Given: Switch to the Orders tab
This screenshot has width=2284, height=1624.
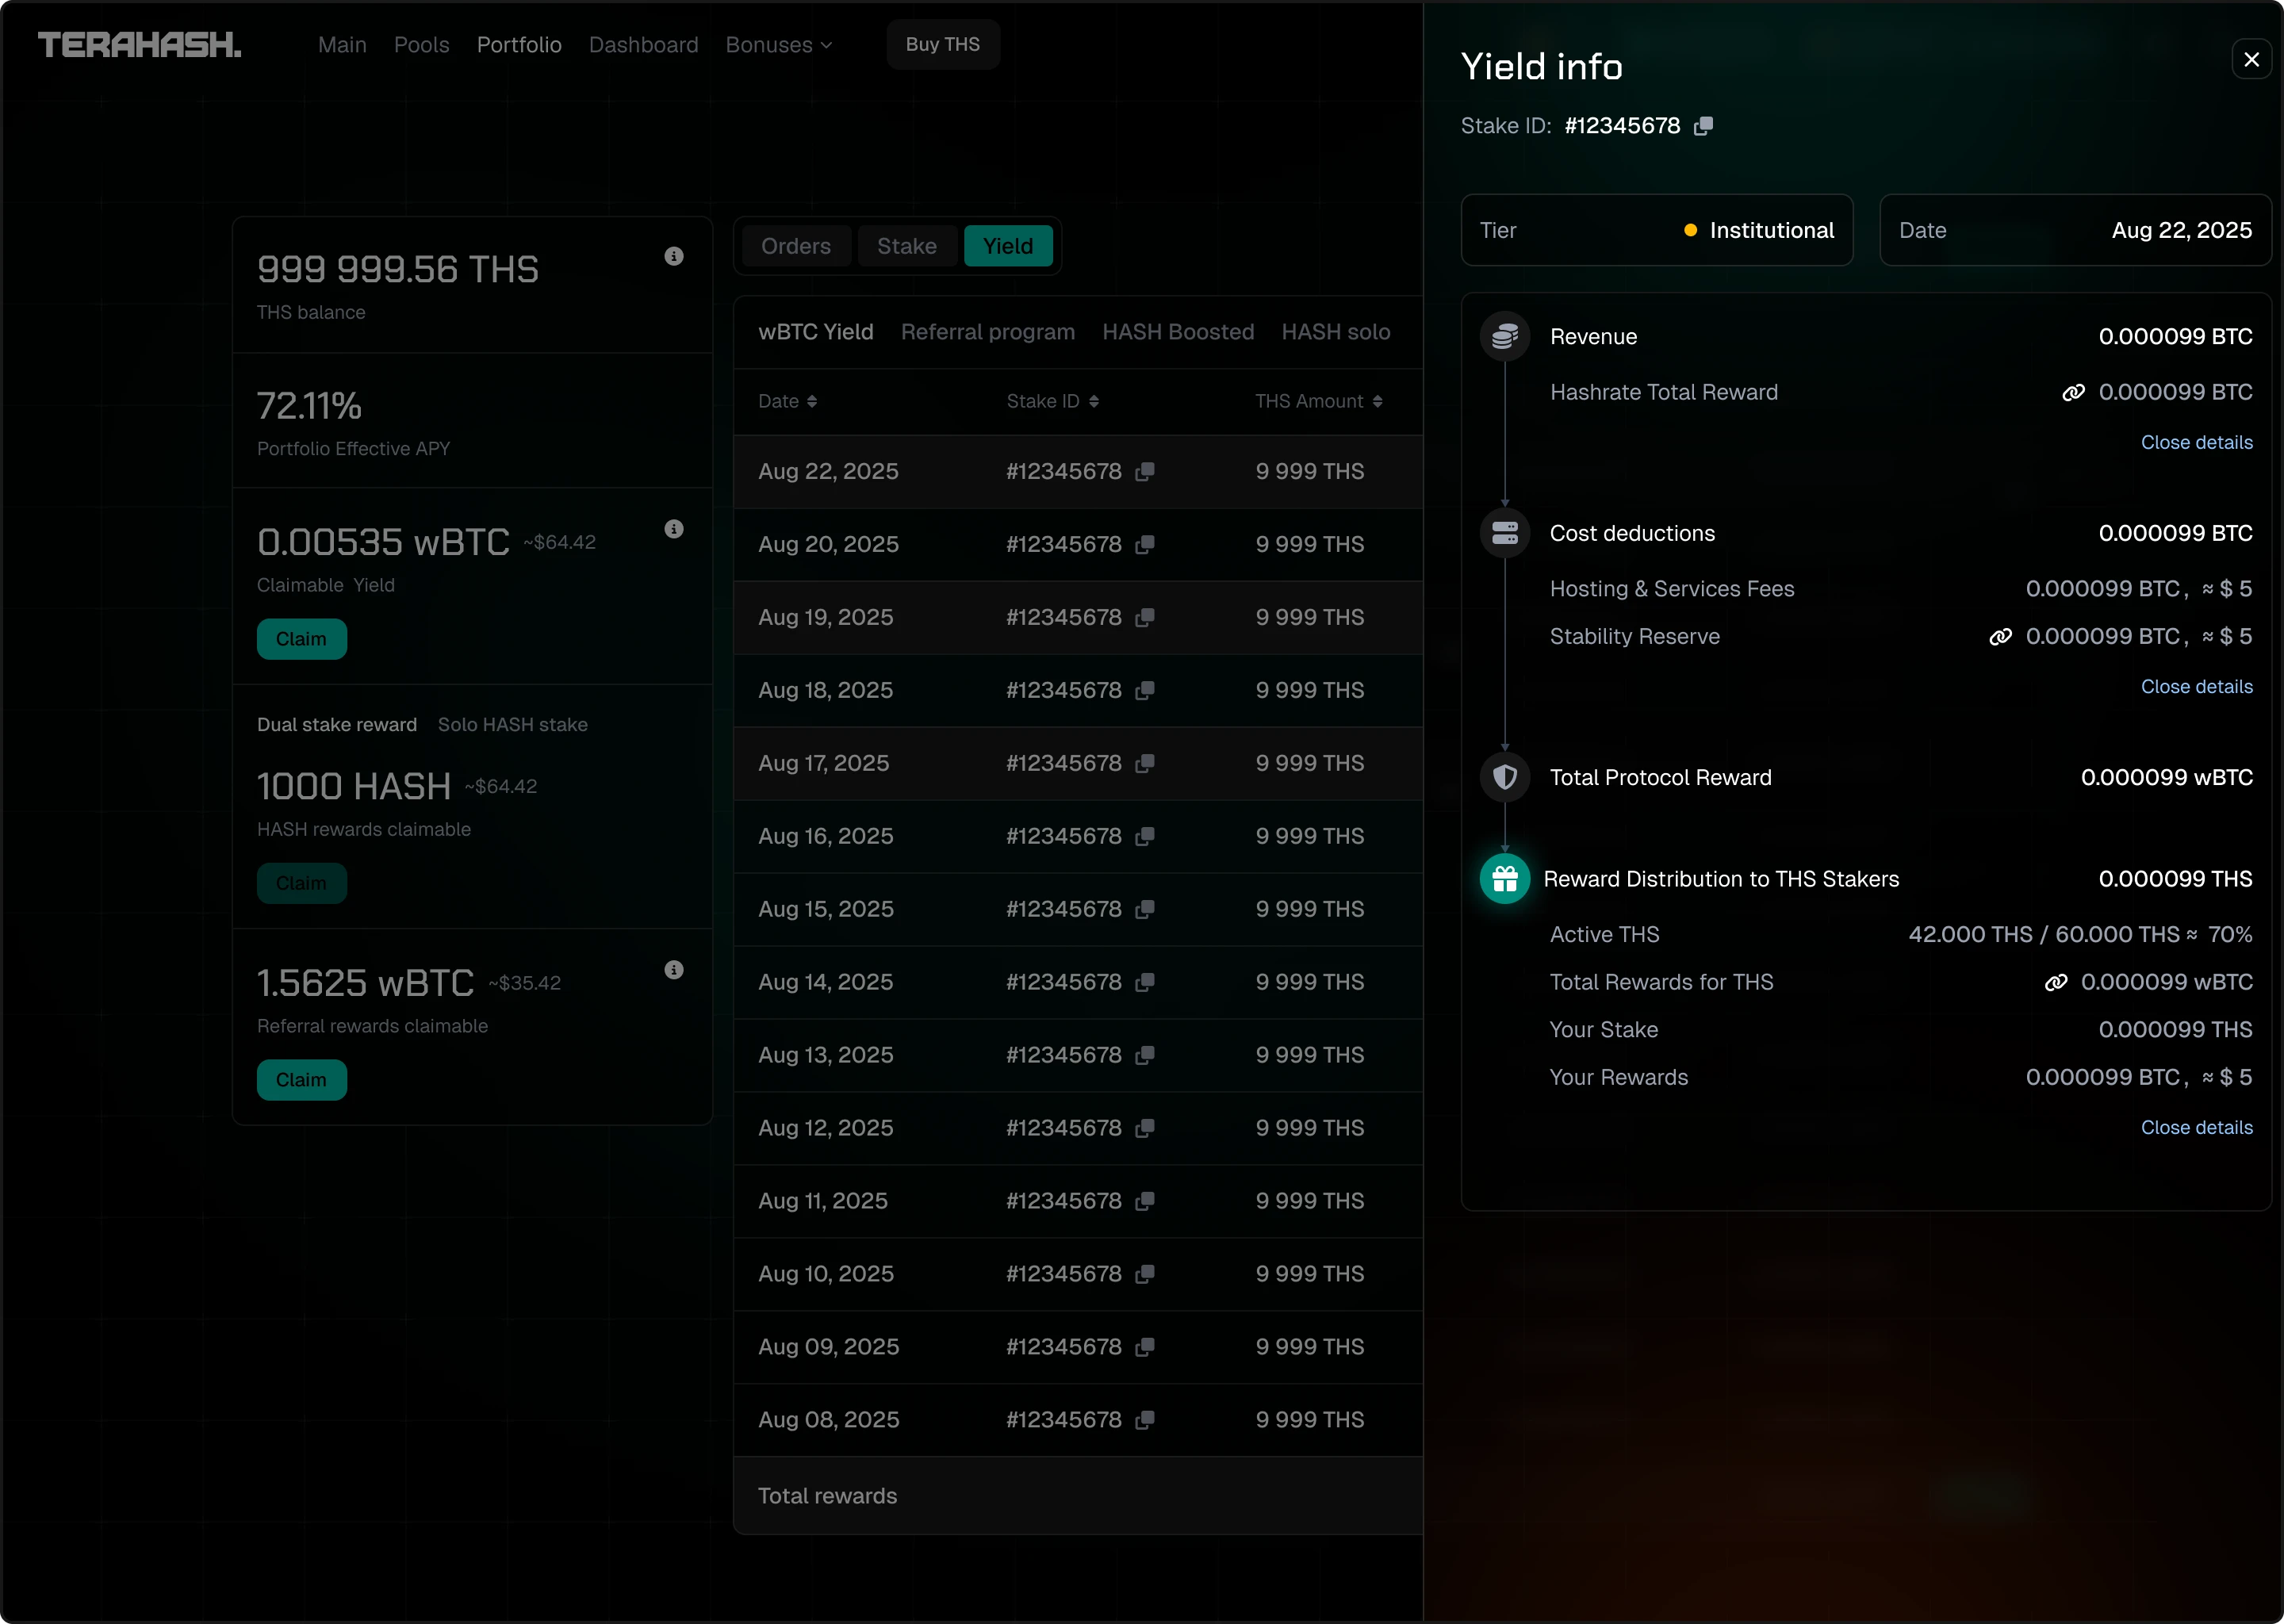Looking at the screenshot, I should pyautogui.click(x=796, y=247).
